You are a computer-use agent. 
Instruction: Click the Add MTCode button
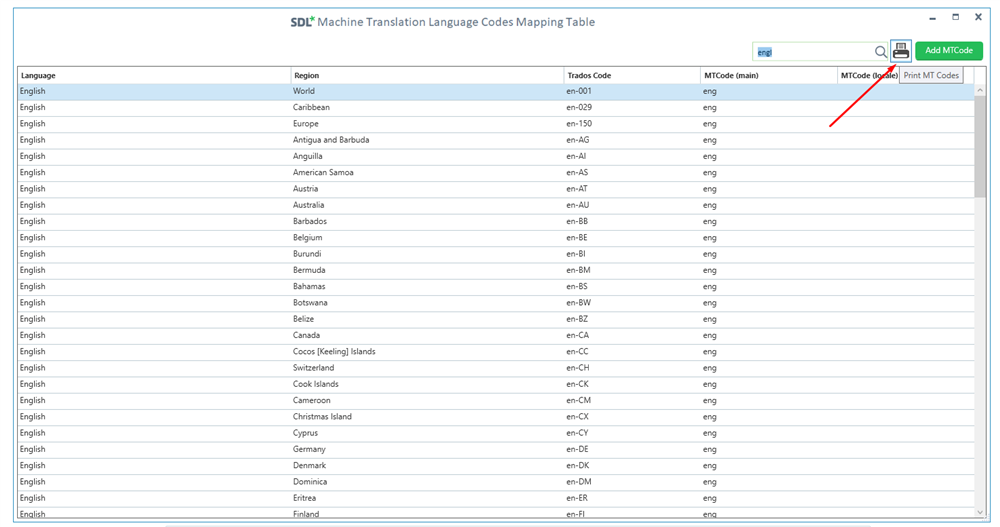coord(948,50)
